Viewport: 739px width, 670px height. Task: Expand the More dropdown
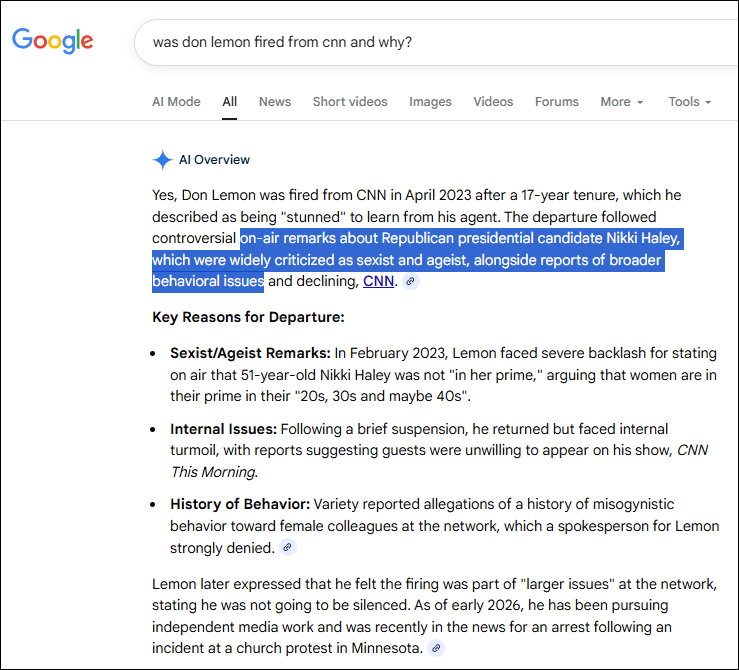(x=621, y=102)
